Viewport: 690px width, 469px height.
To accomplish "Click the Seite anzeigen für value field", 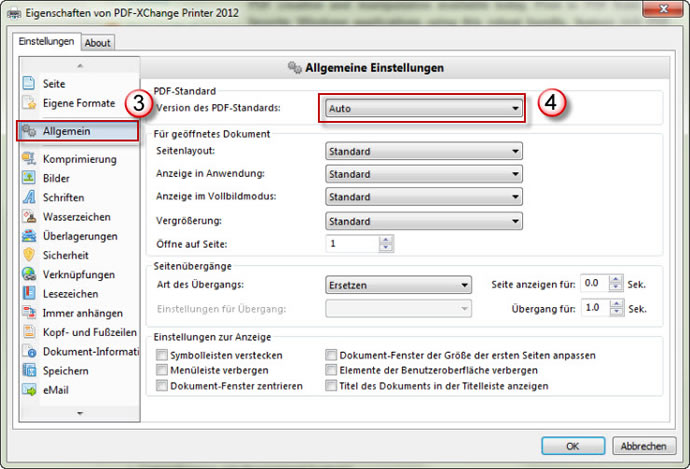I will (595, 283).
